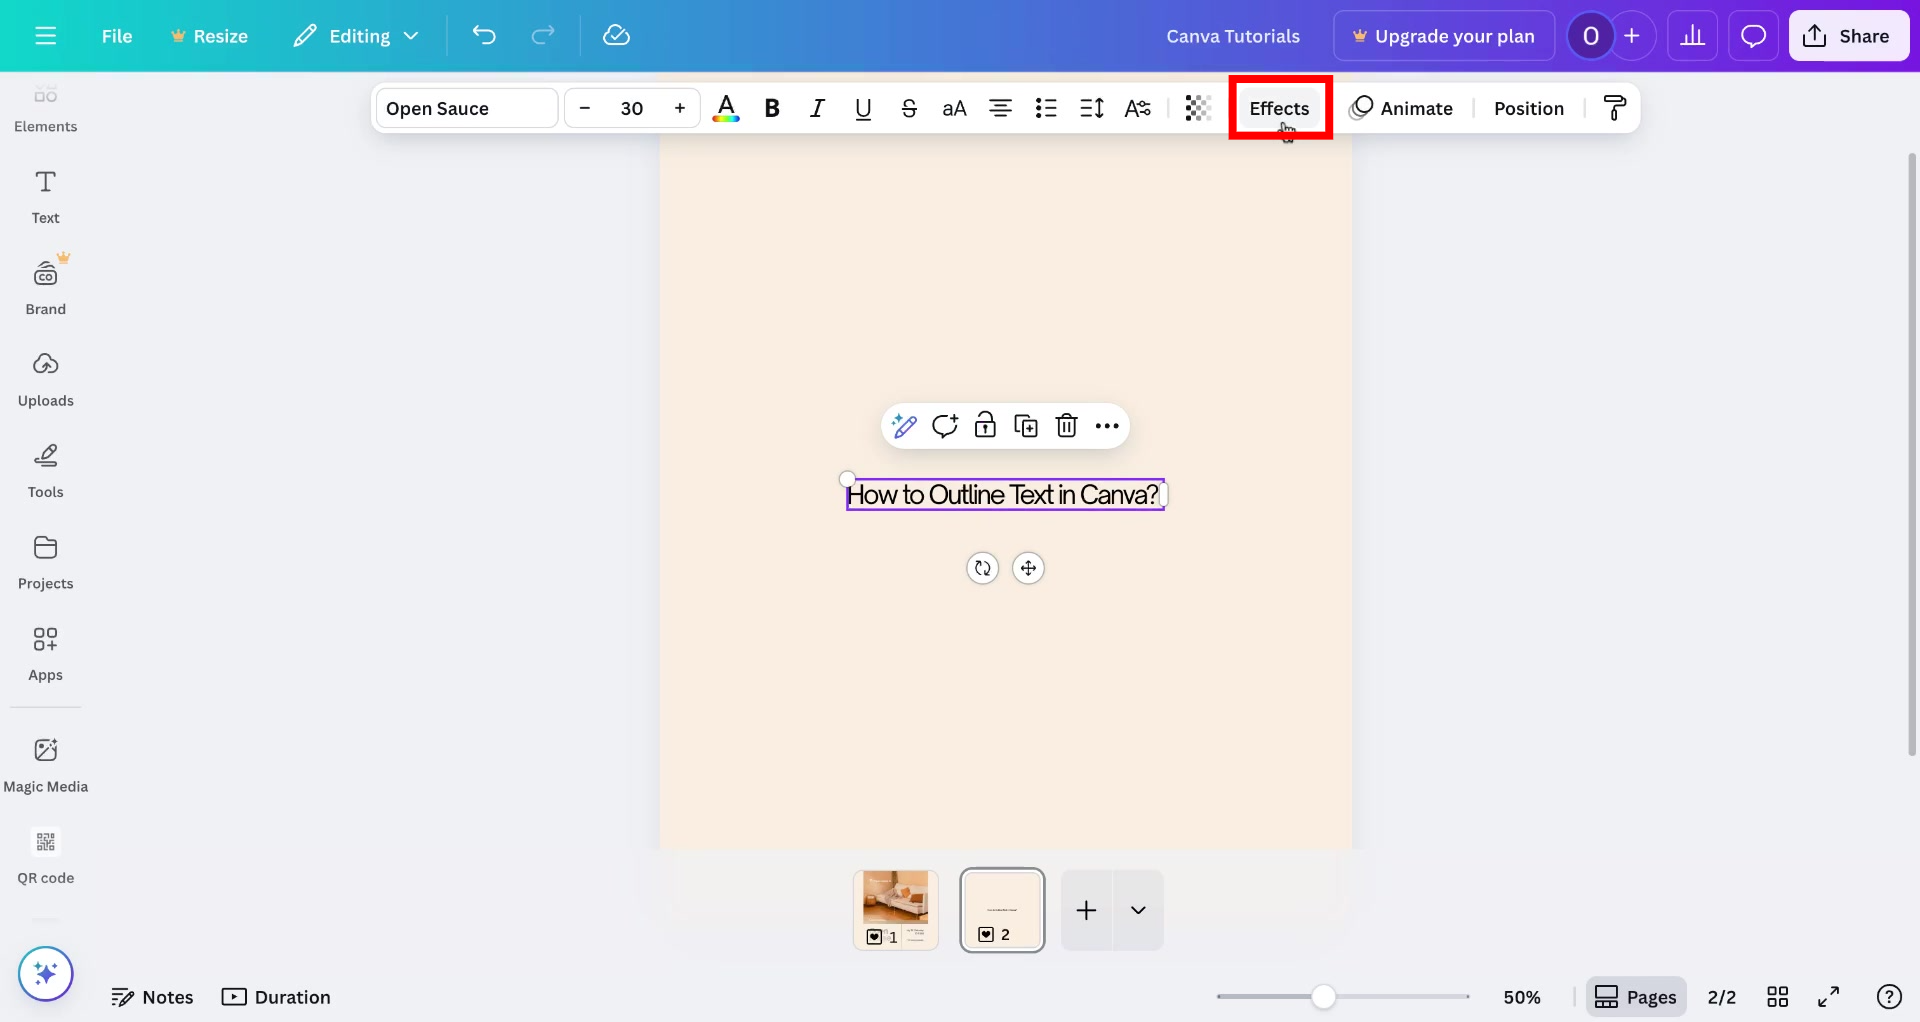This screenshot has width=1920, height=1022.
Task: Apply strikethrough to the selected text
Action: [909, 108]
